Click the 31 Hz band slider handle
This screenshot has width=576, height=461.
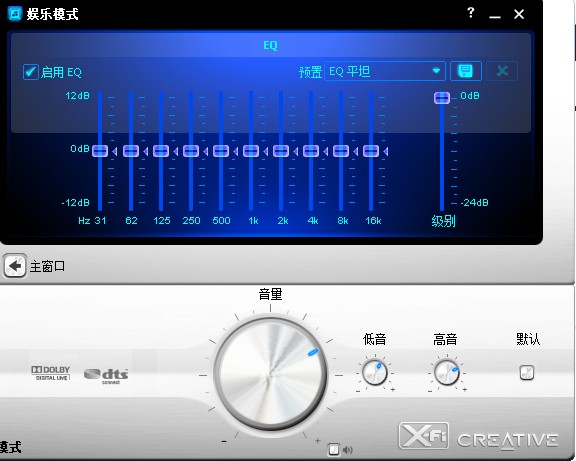coord(100,151)
